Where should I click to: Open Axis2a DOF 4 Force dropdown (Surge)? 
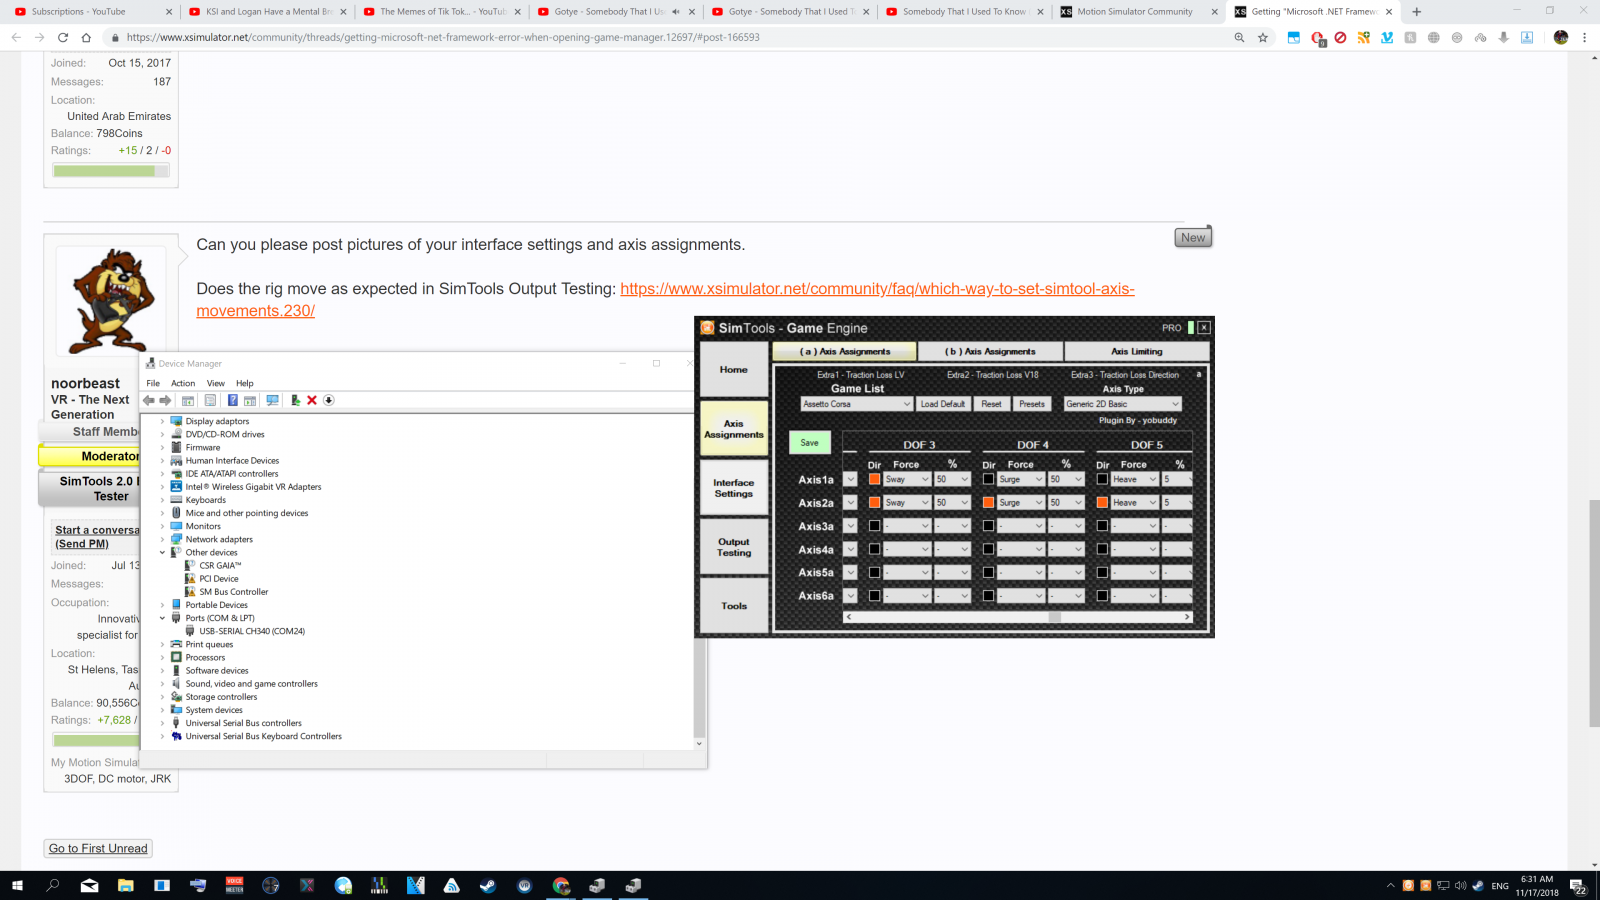(1021, 502)
